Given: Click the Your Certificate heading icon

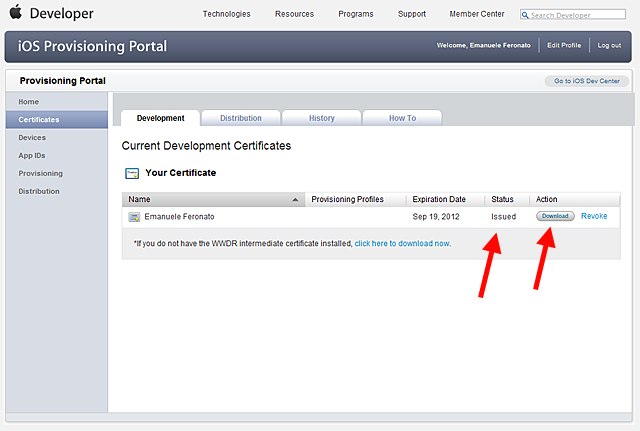Looking at the screenshot, I should click(131, 173).
